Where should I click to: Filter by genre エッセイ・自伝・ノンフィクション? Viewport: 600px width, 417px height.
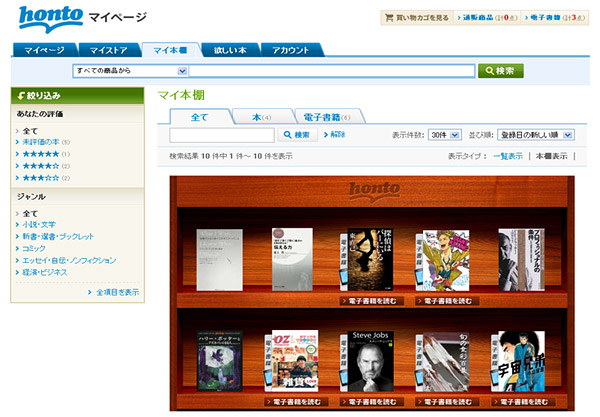(69, 261)
